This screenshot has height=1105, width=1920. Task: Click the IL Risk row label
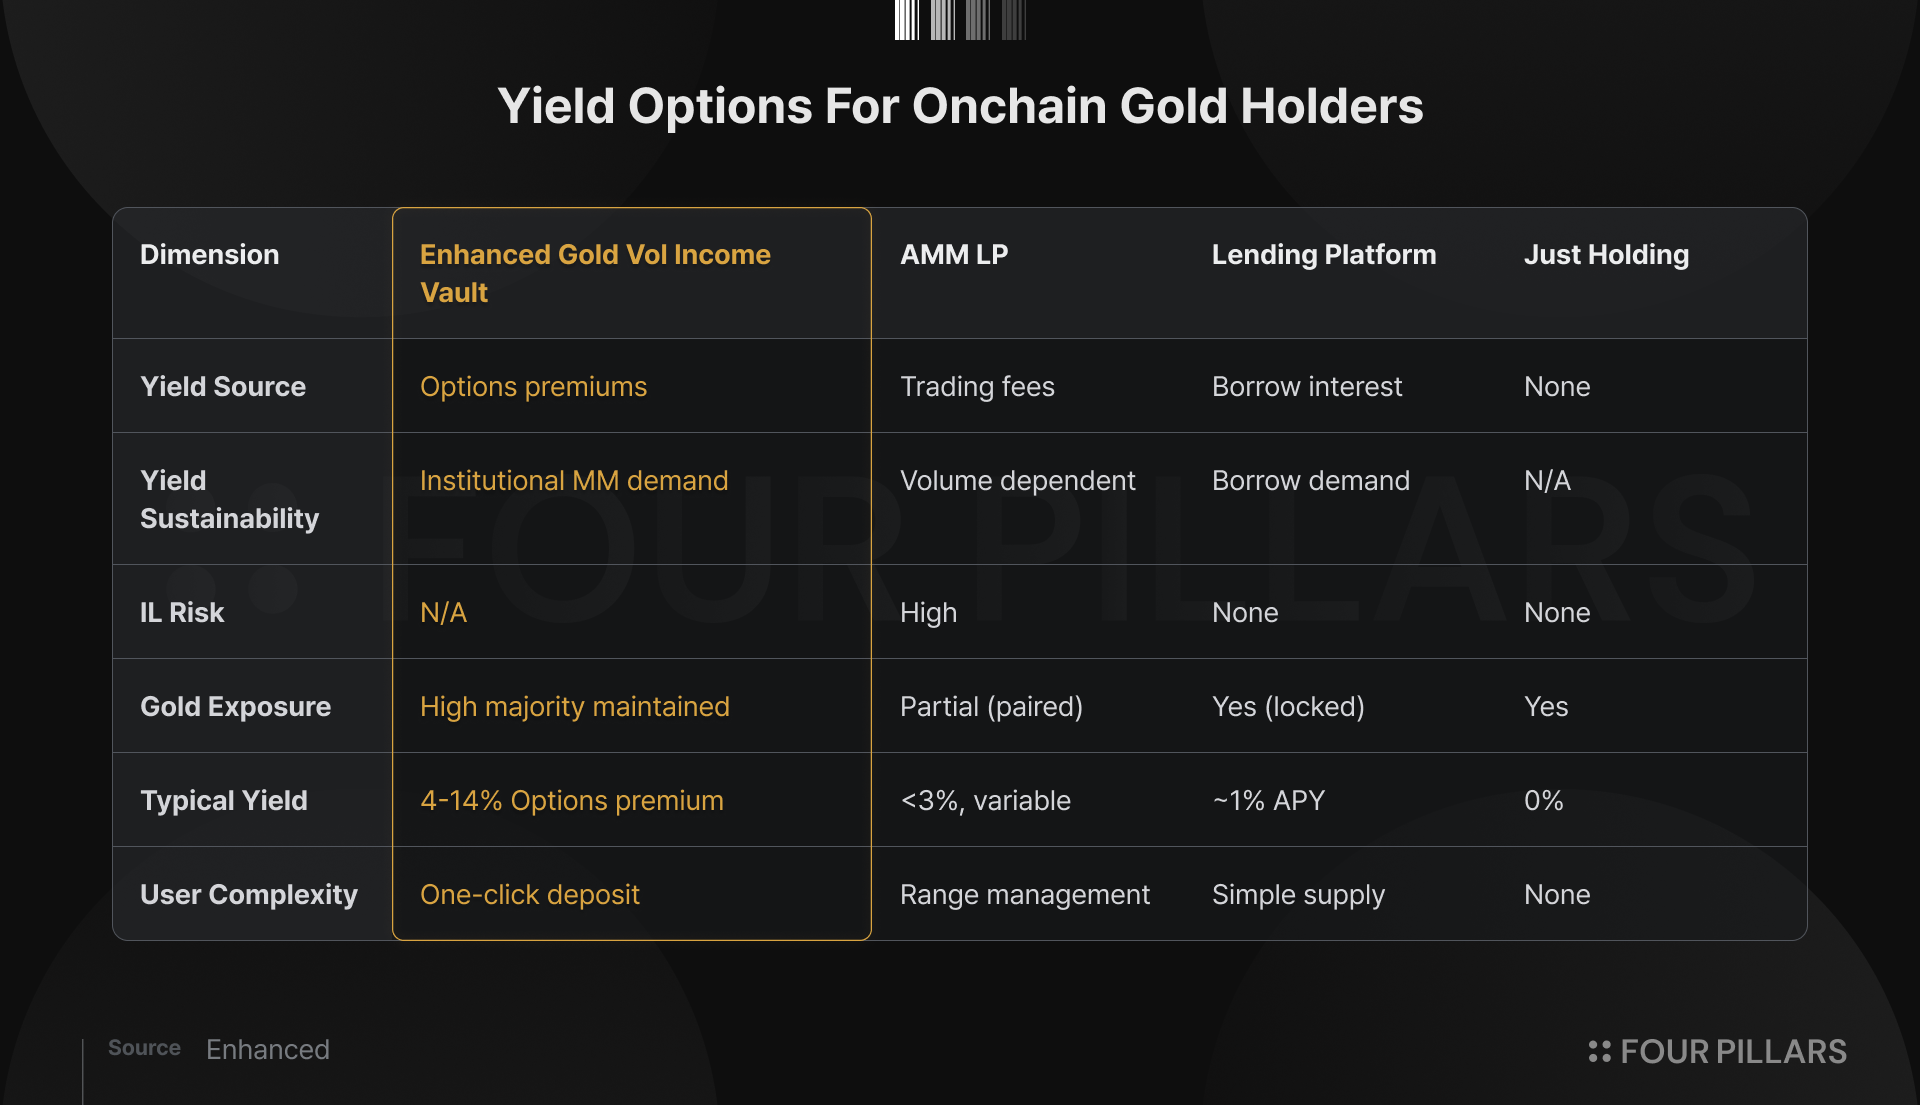click(x=182, y=612)
